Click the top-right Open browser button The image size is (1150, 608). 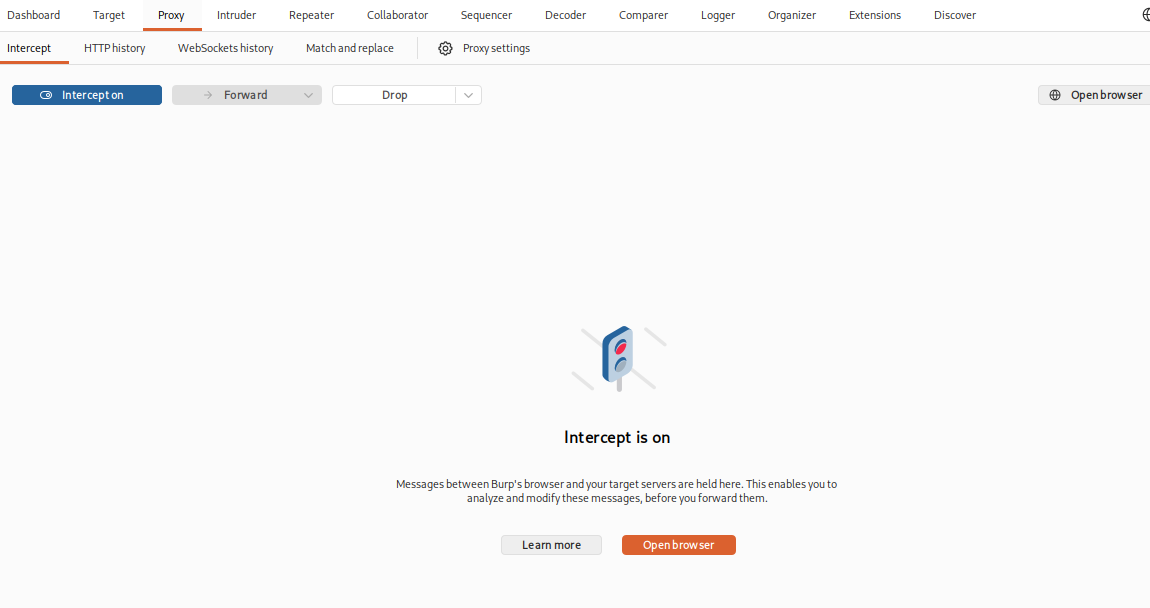point(1094,95)
